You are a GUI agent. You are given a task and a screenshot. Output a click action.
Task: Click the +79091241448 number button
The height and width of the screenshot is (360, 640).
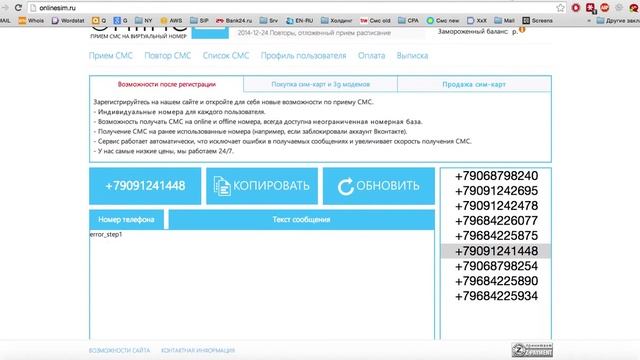(145, 186)
